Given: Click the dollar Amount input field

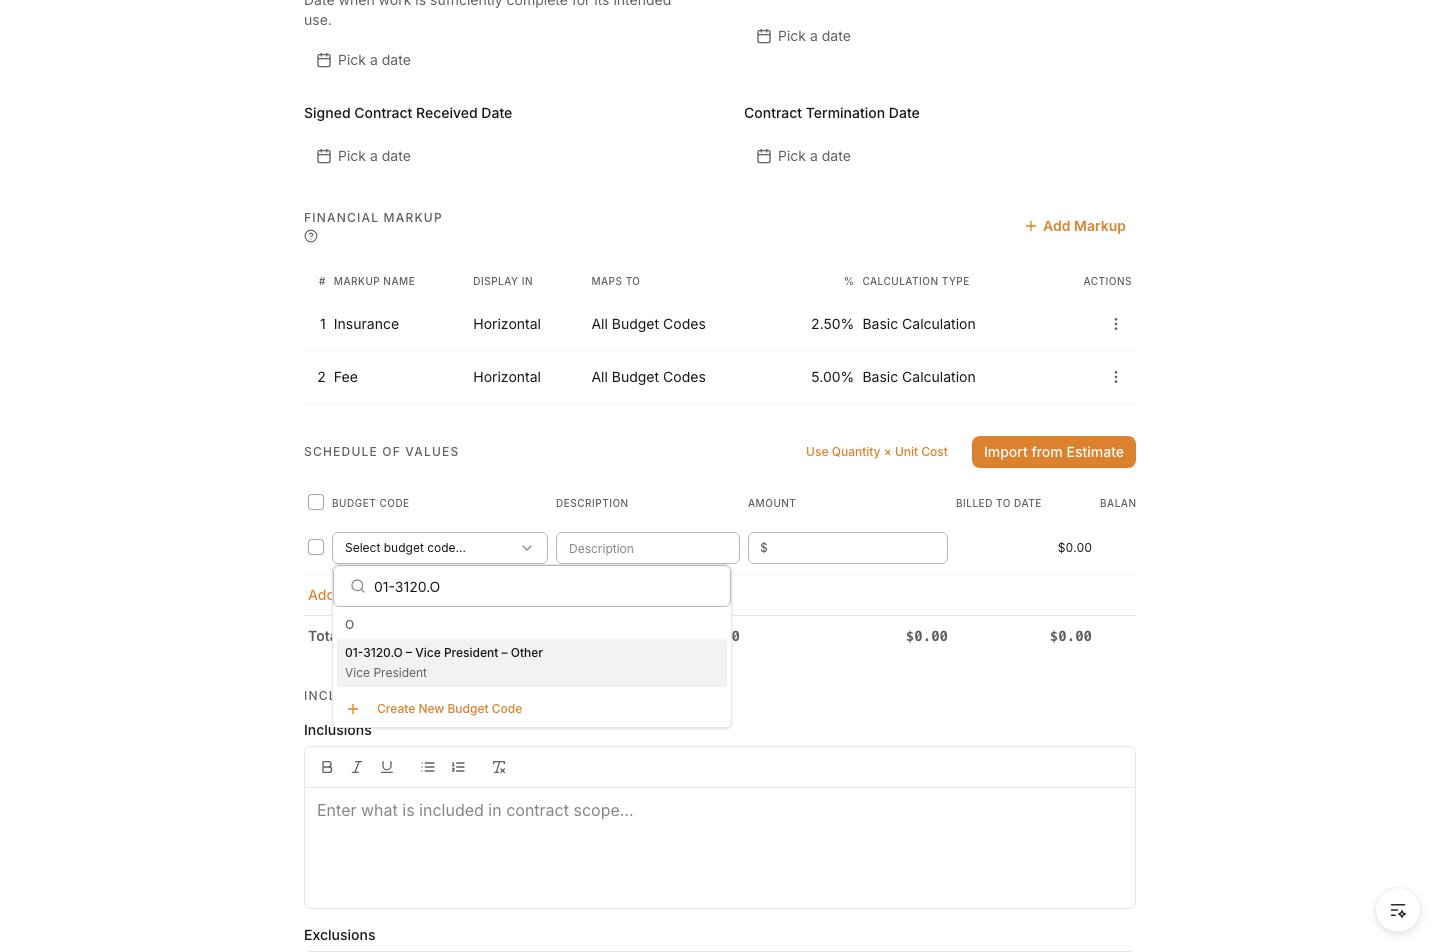Looking at the screenshot, I should point(848,548).
